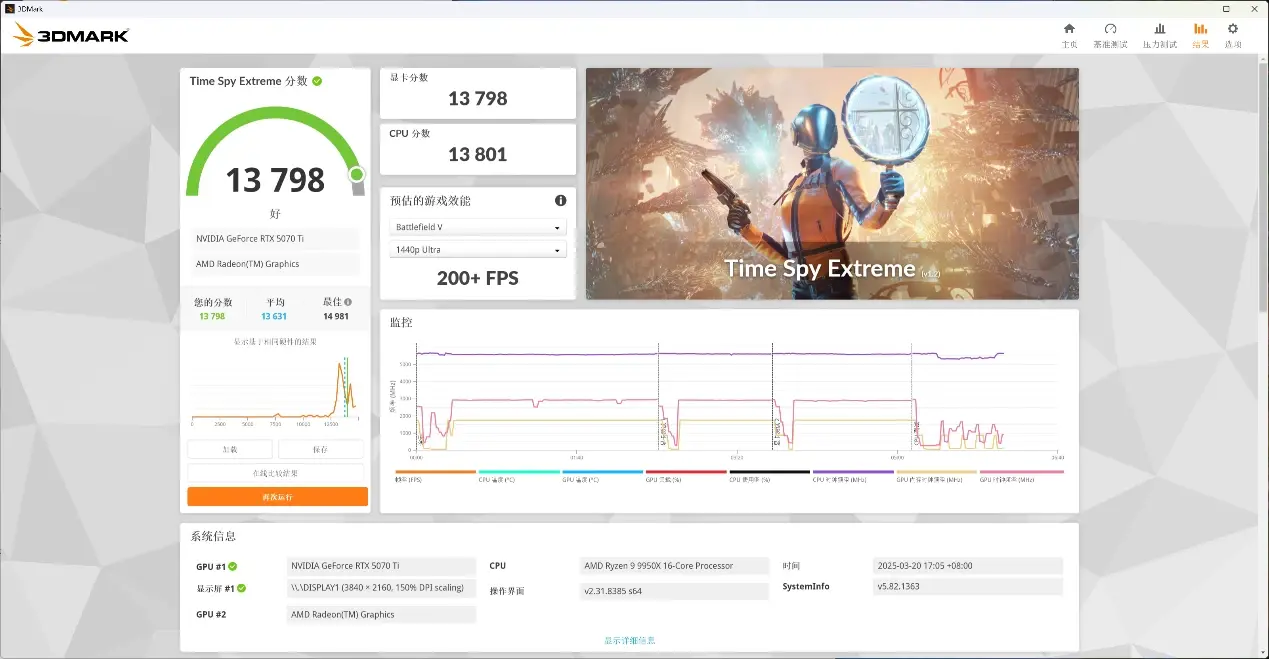Click the GPU #2 AMD Radeon(TM) Graphics field
This screenshot has width=1269, height=659.
coord(380,615)
